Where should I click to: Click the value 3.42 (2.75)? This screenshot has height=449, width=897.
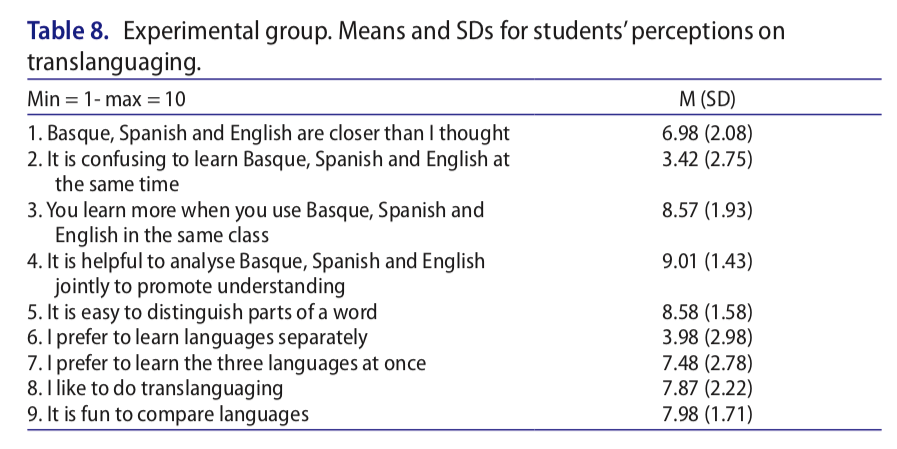point(706,159)
